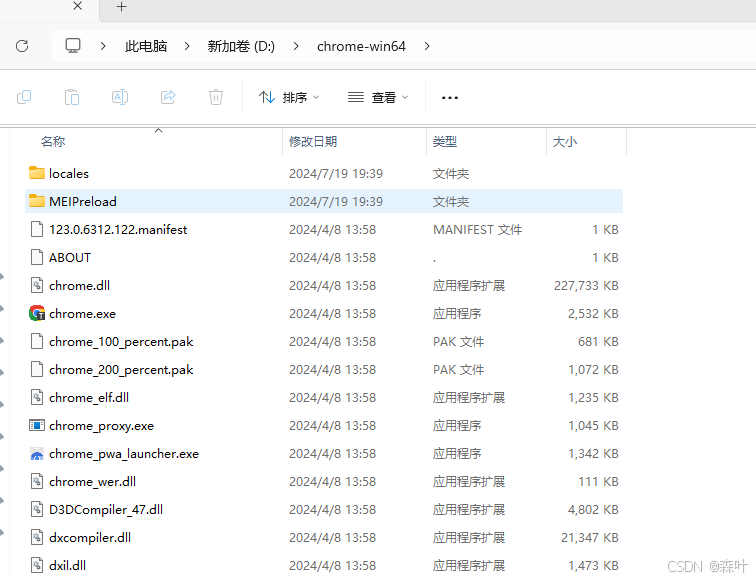
Task: Click the dxil.dll file icon
Action: (37, 565)
